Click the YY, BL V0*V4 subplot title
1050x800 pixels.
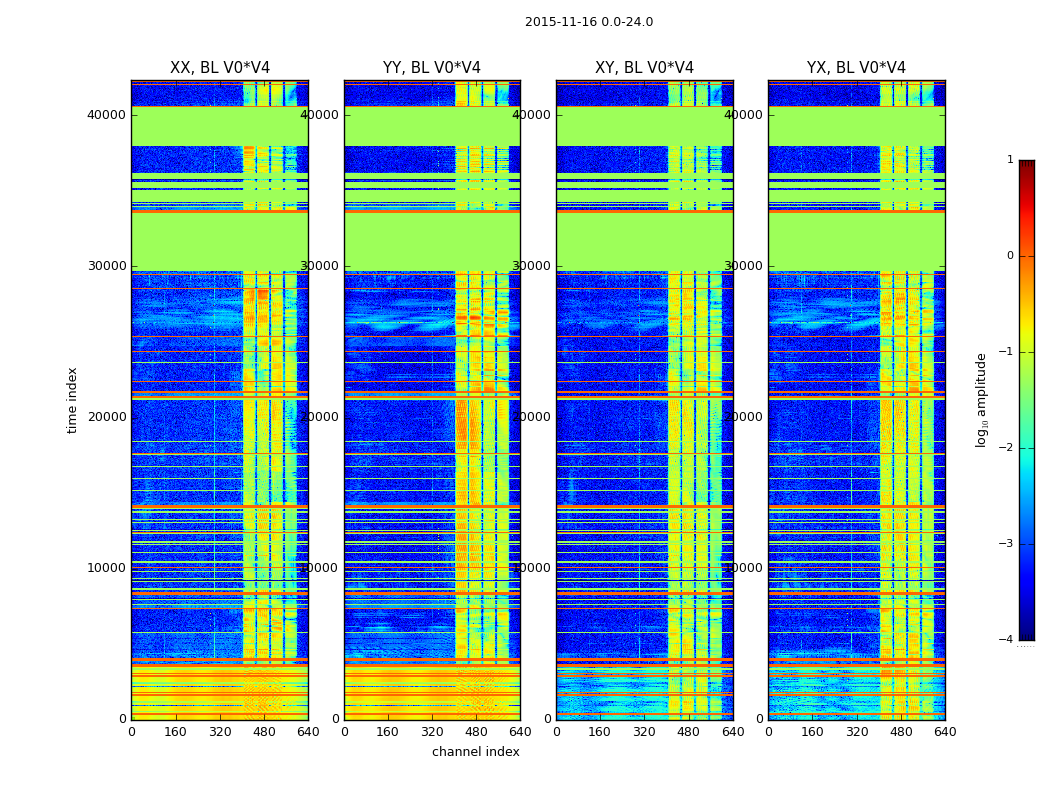432,68
